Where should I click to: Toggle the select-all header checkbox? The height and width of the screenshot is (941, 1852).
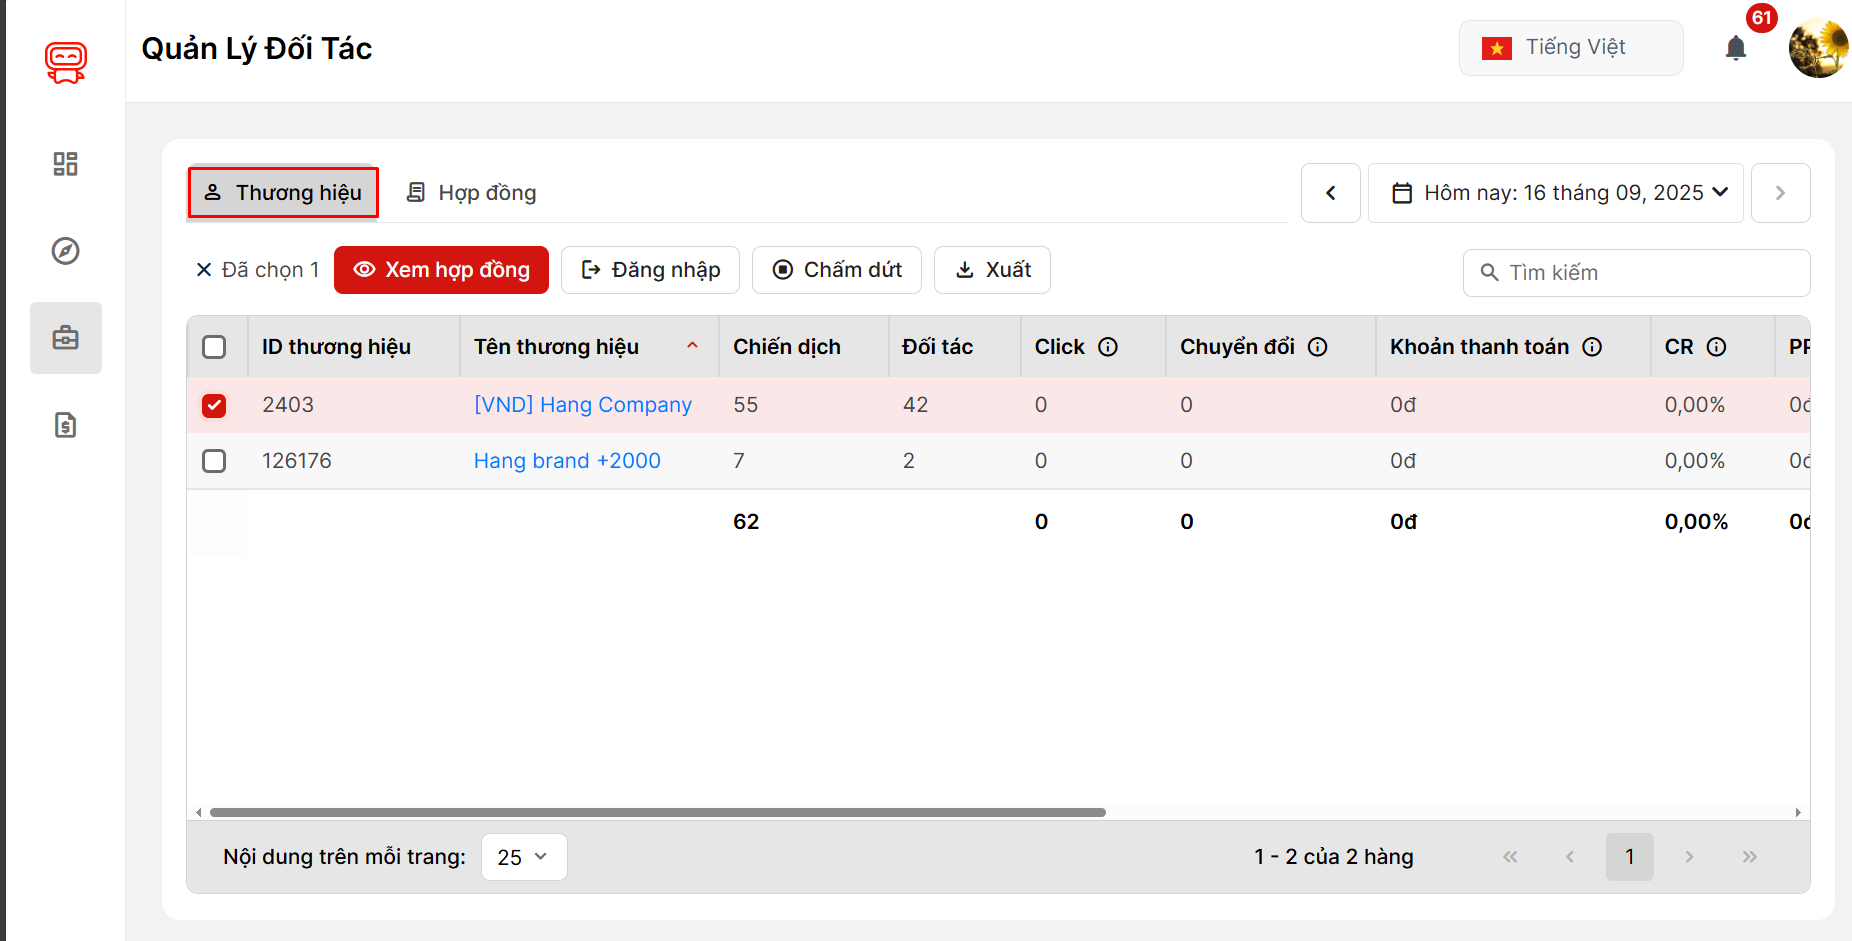214,347
